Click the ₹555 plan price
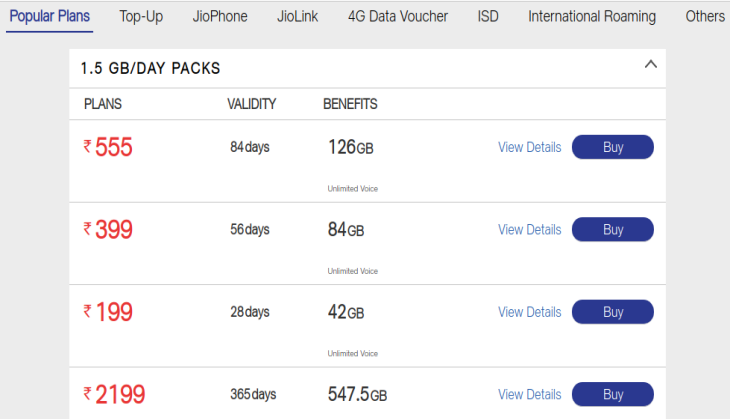730x419 pixels. click(x=108, y=147)
